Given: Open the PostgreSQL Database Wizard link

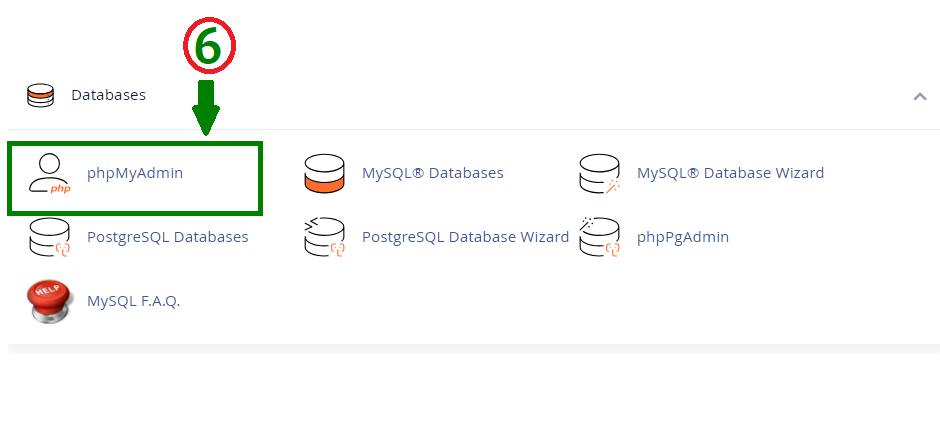Looking at the screenshot, I should pos(465,237).
